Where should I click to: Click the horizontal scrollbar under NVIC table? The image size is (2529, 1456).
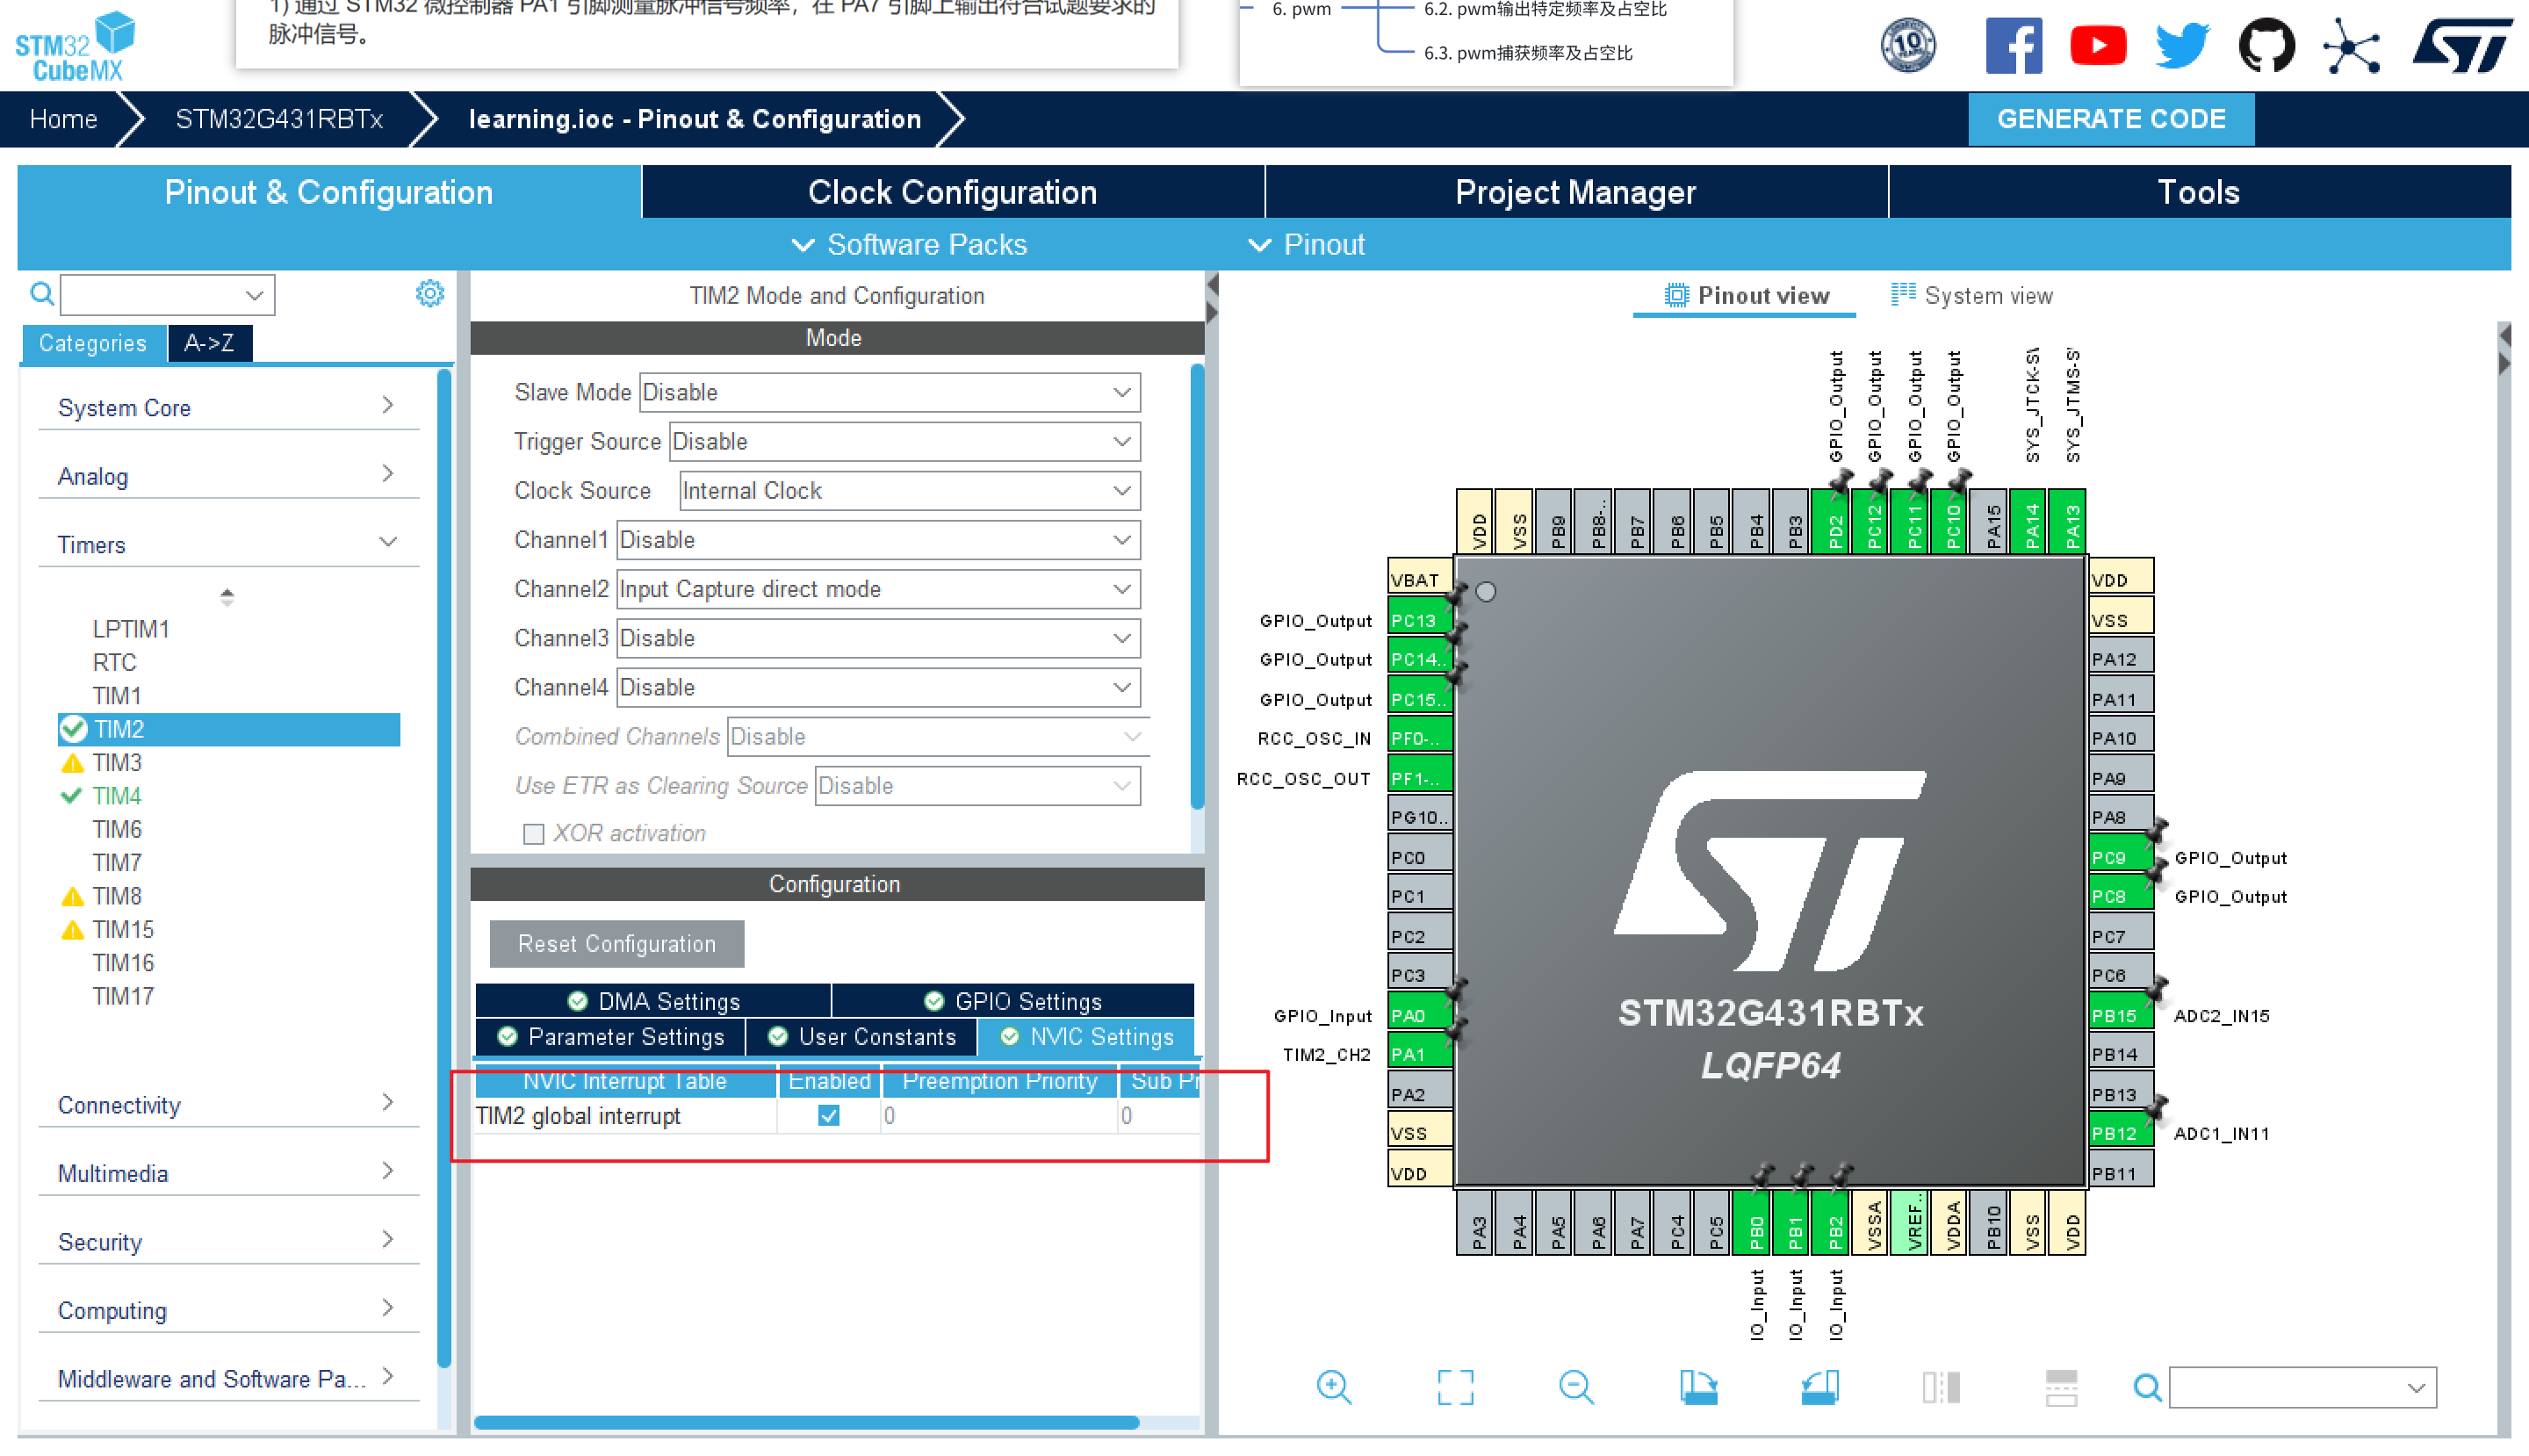point(806,1422)
